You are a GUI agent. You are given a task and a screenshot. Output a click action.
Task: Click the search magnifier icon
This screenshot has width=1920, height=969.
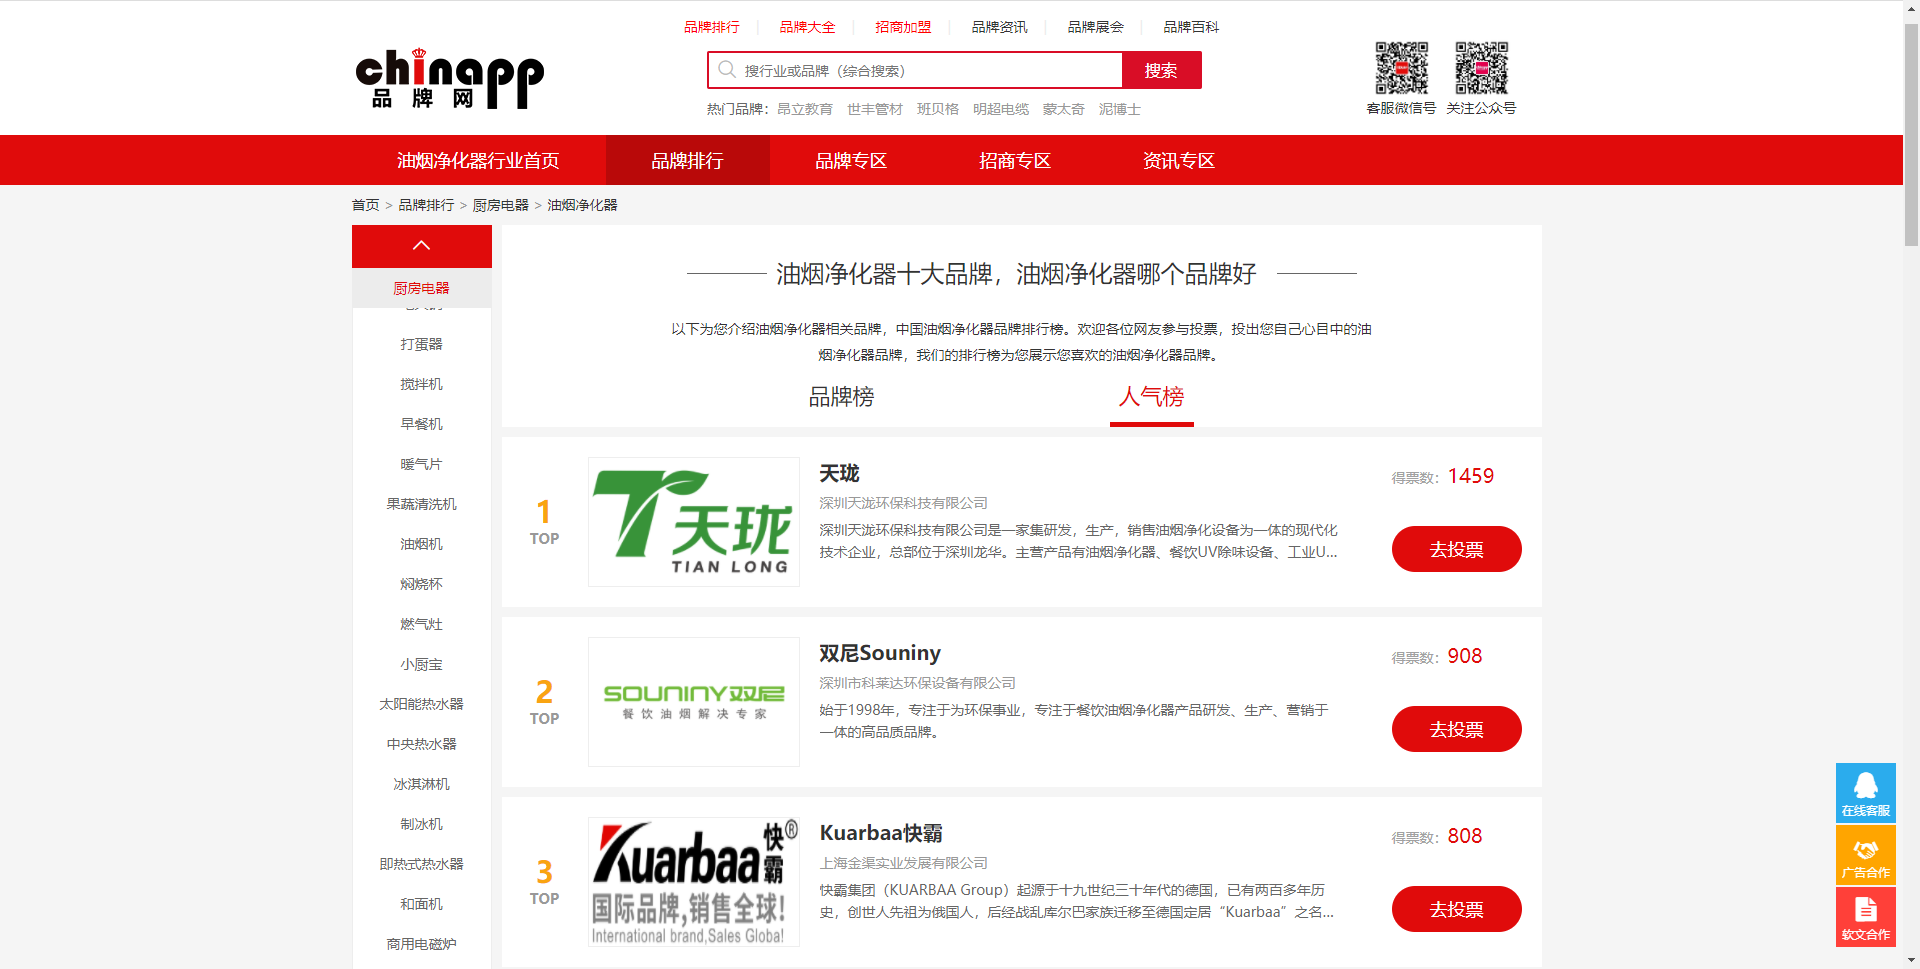tap(727, 70)
